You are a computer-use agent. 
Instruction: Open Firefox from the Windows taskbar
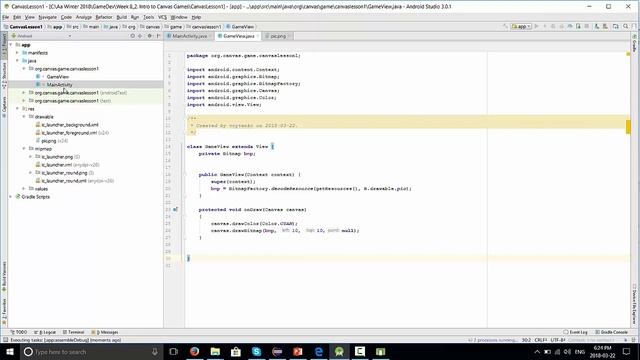194,351
